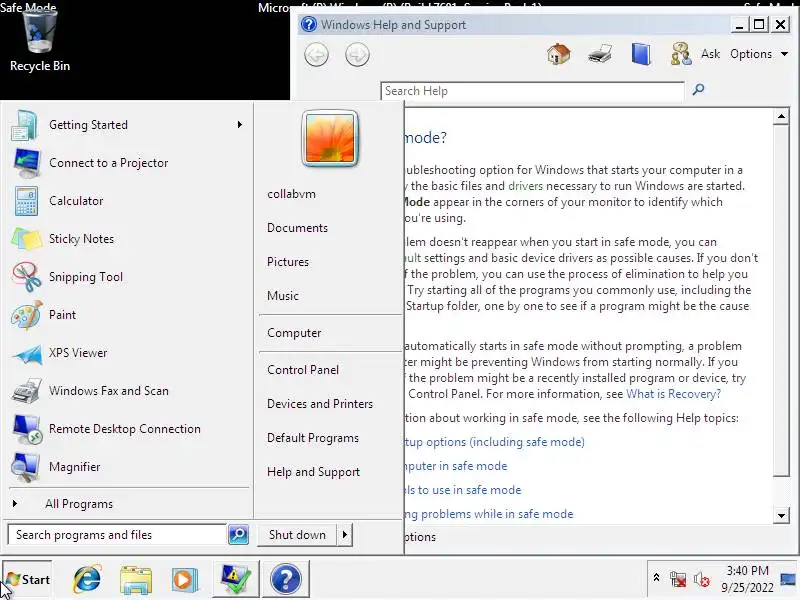Click the Help home icon
Viewport: 800px width, 600px height.
coord(559,54)
